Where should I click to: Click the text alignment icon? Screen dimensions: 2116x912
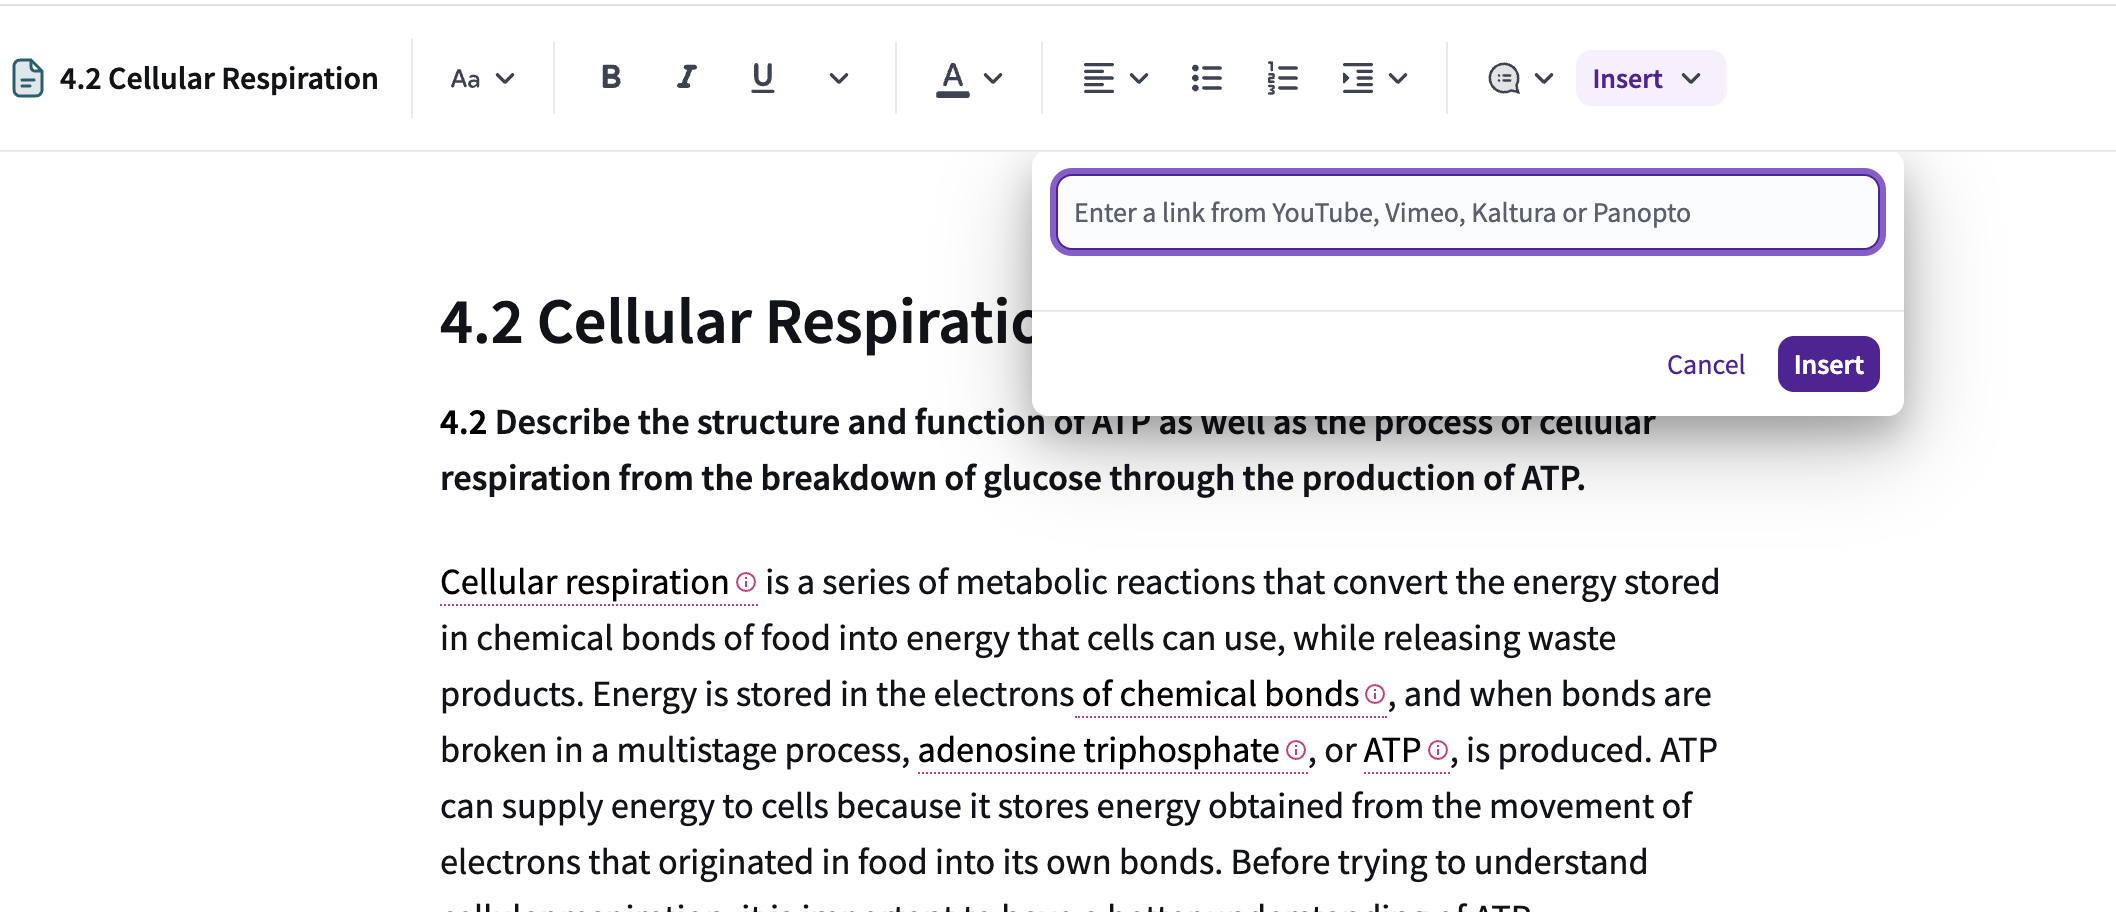tap(1098, 78)
